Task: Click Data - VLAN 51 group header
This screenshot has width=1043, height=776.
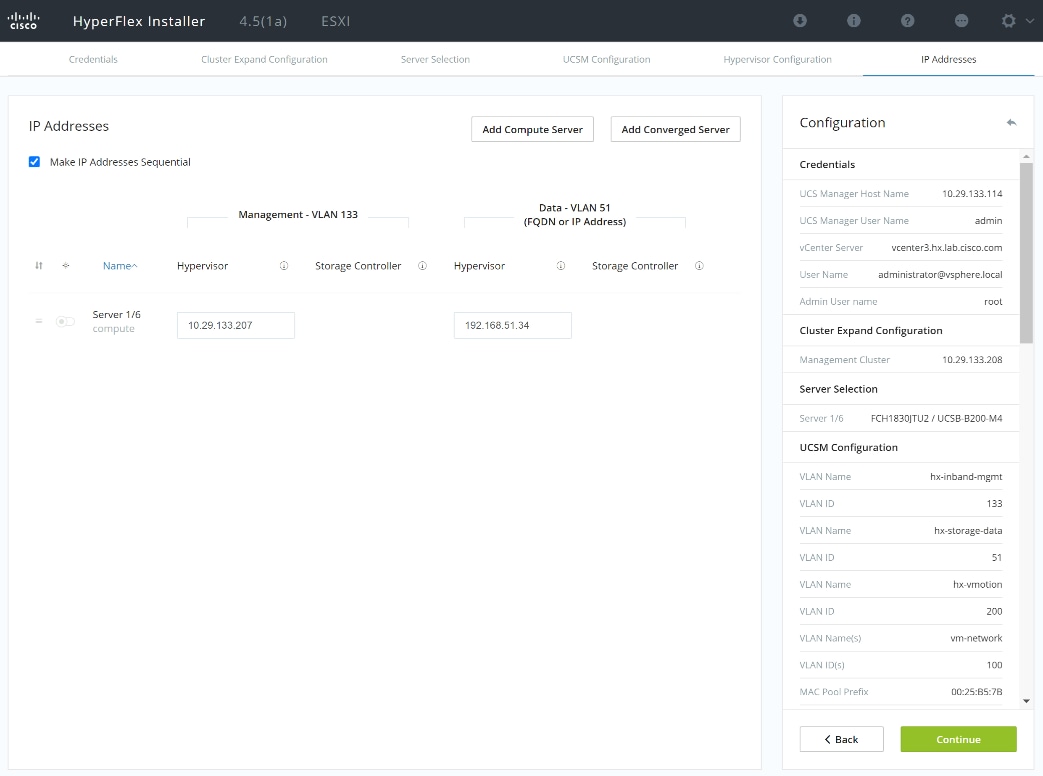Action: (x=575, y=215)
